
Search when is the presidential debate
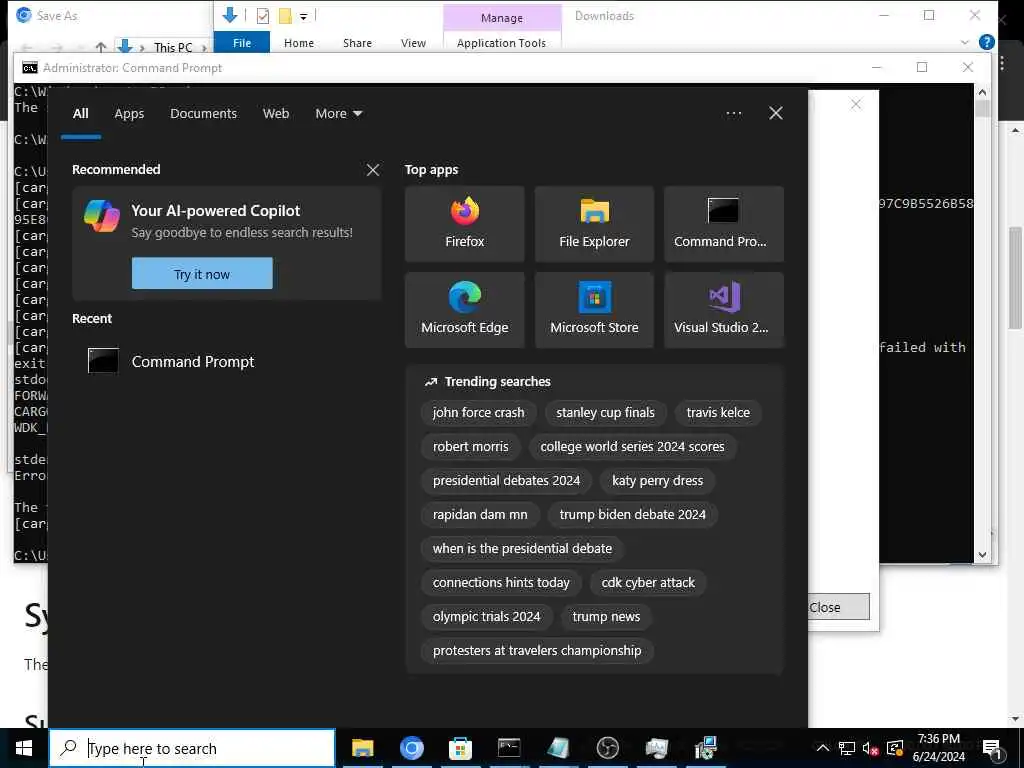522,549
